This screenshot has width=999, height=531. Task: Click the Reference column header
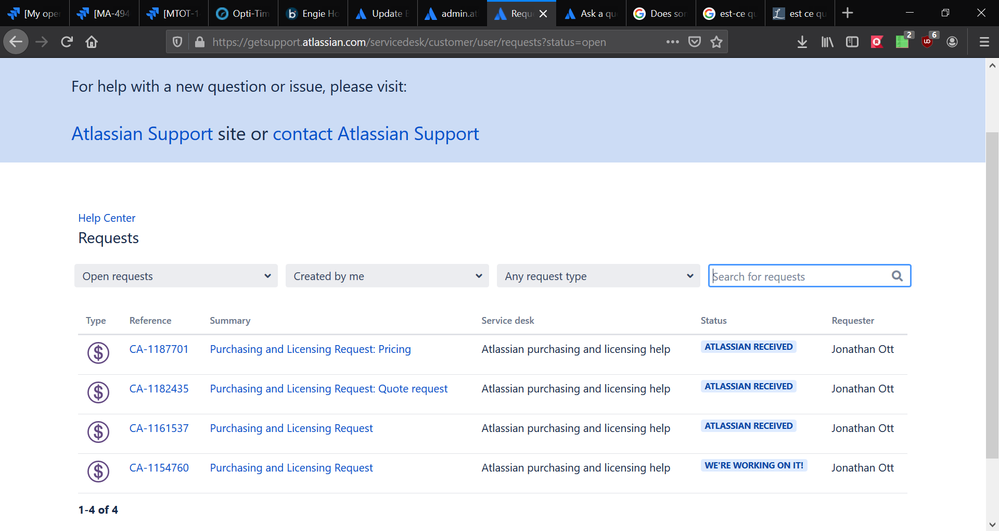150,321
